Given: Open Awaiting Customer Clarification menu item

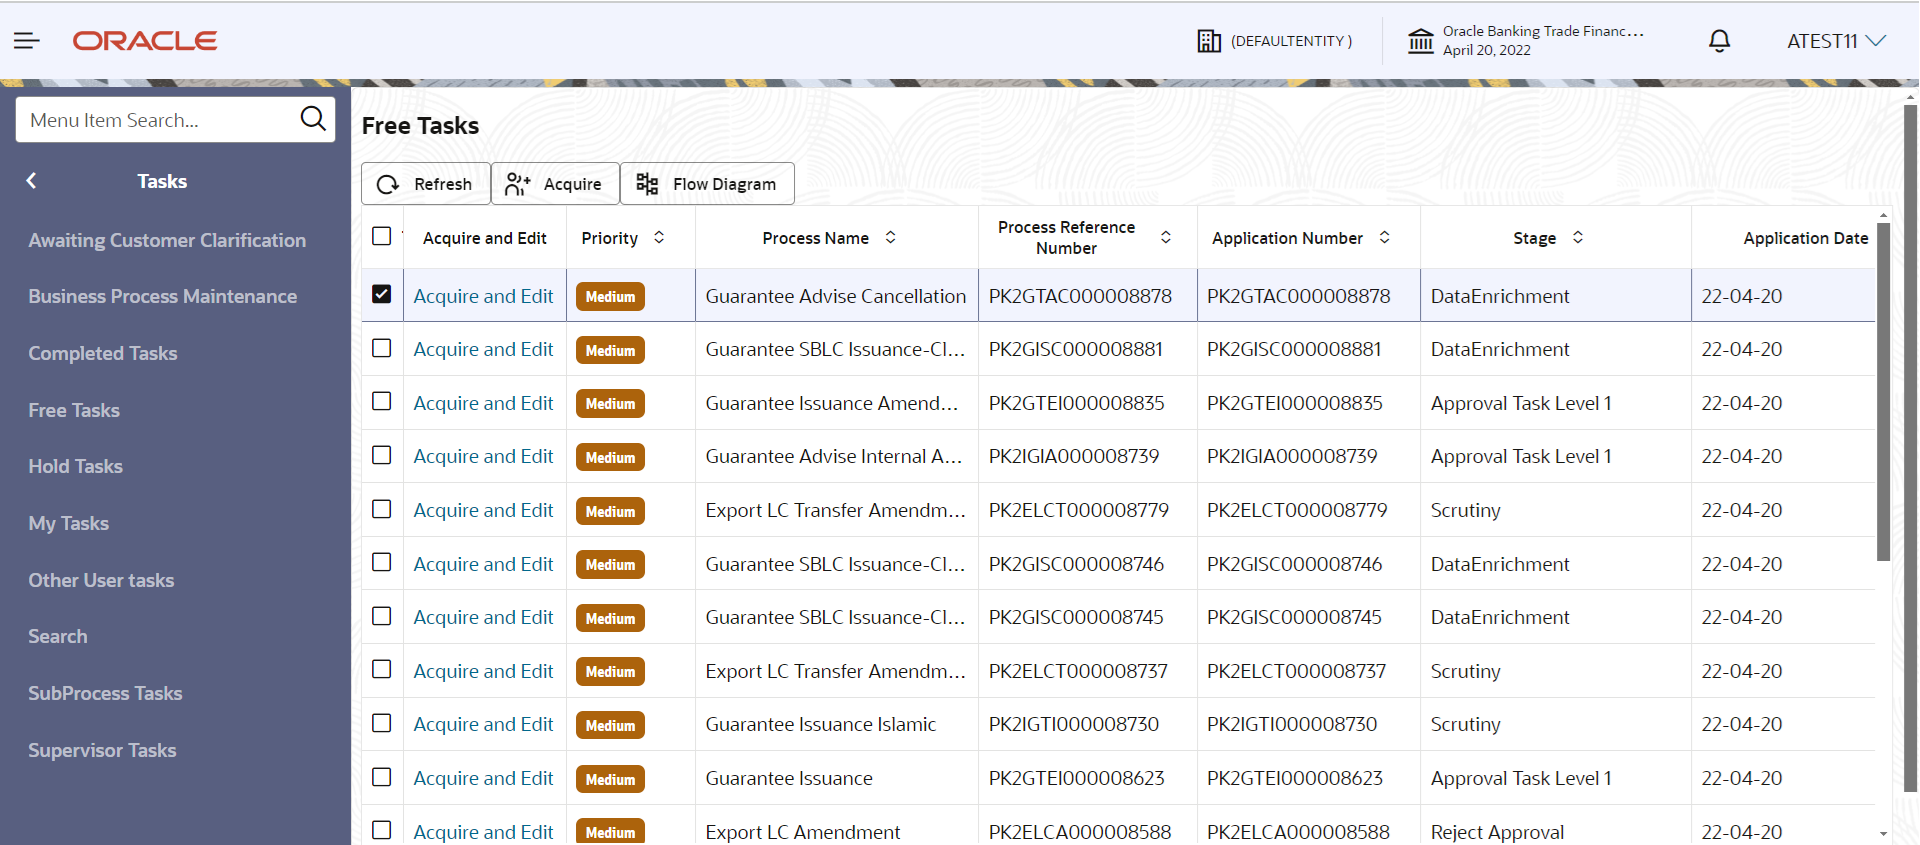Looking at the screenshot, I should [167, 240].
